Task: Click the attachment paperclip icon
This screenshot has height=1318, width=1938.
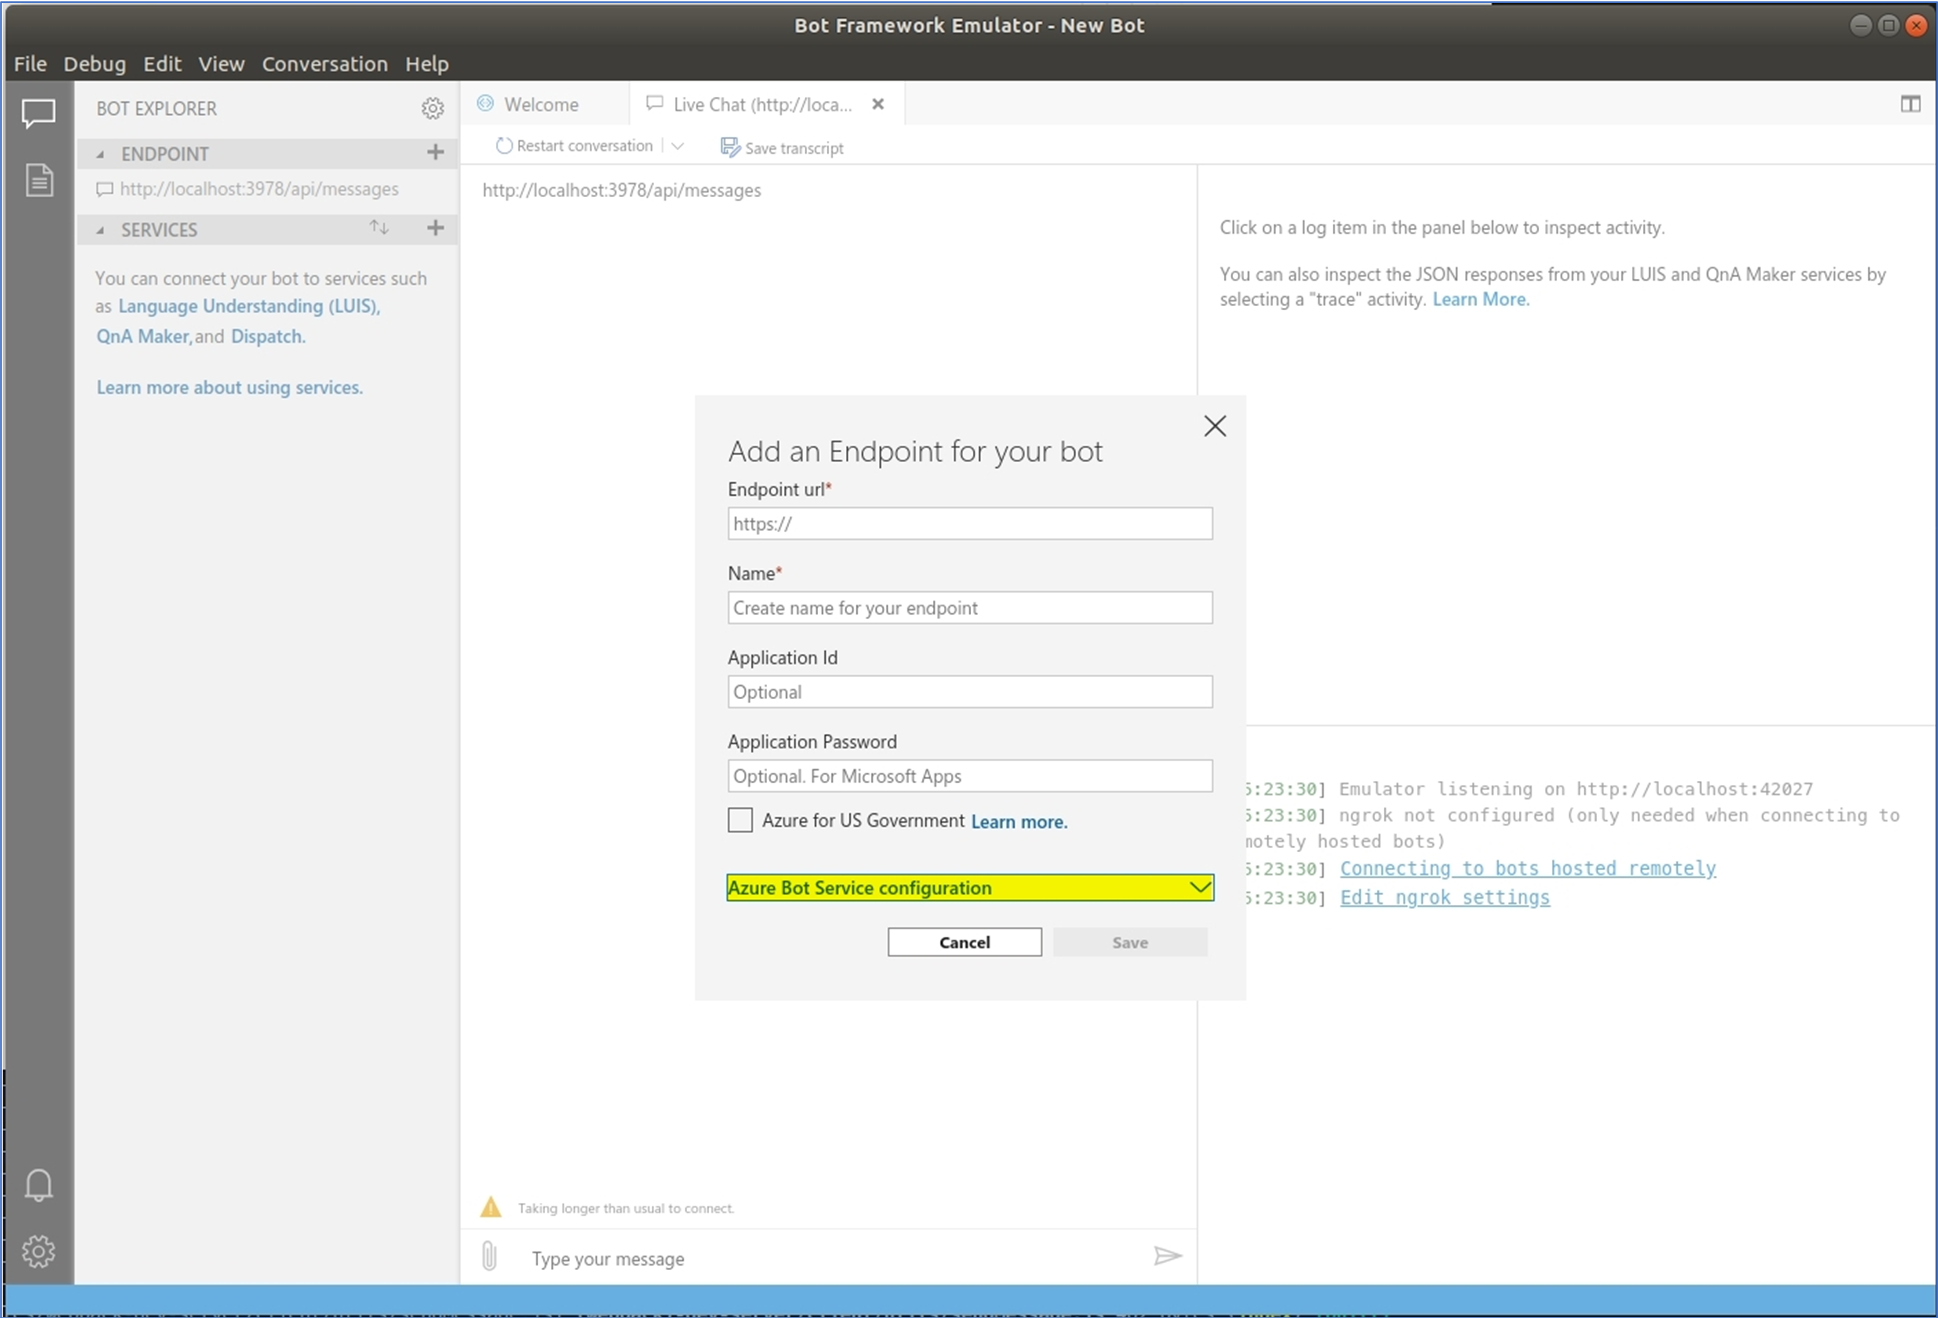Action: pos(489,1256)
